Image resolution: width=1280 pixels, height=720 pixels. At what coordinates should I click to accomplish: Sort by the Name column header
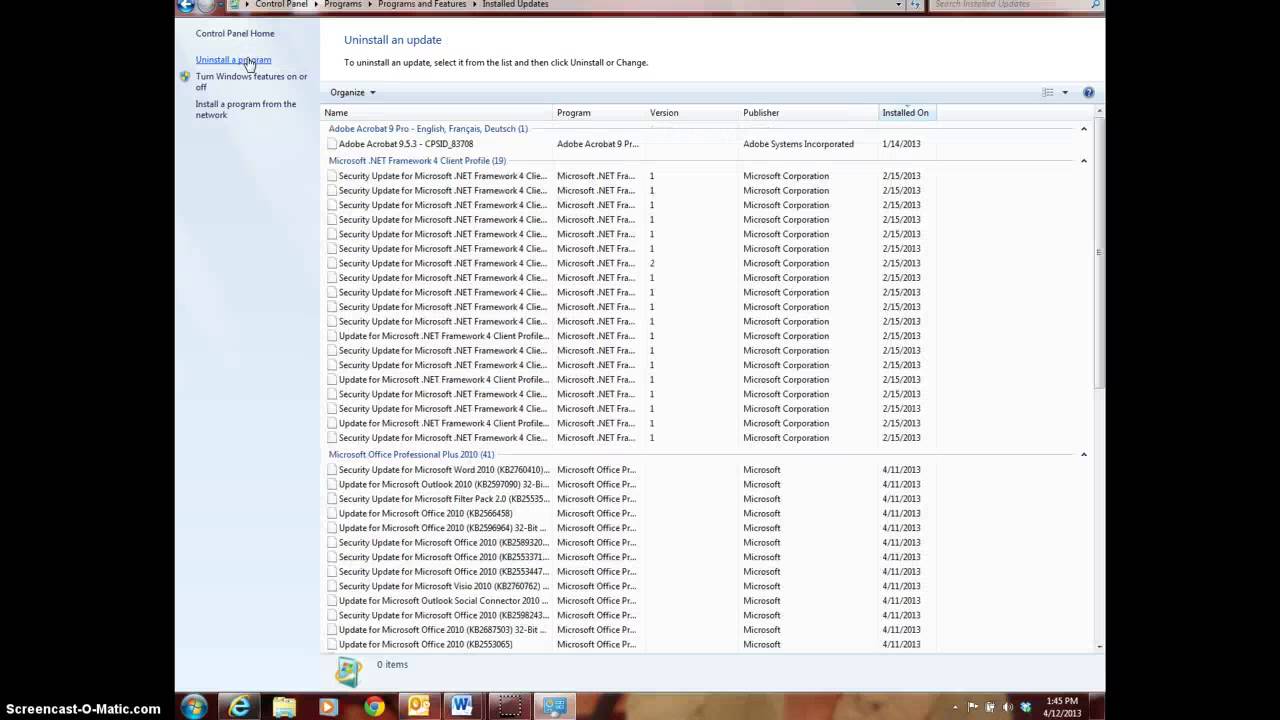437,113
